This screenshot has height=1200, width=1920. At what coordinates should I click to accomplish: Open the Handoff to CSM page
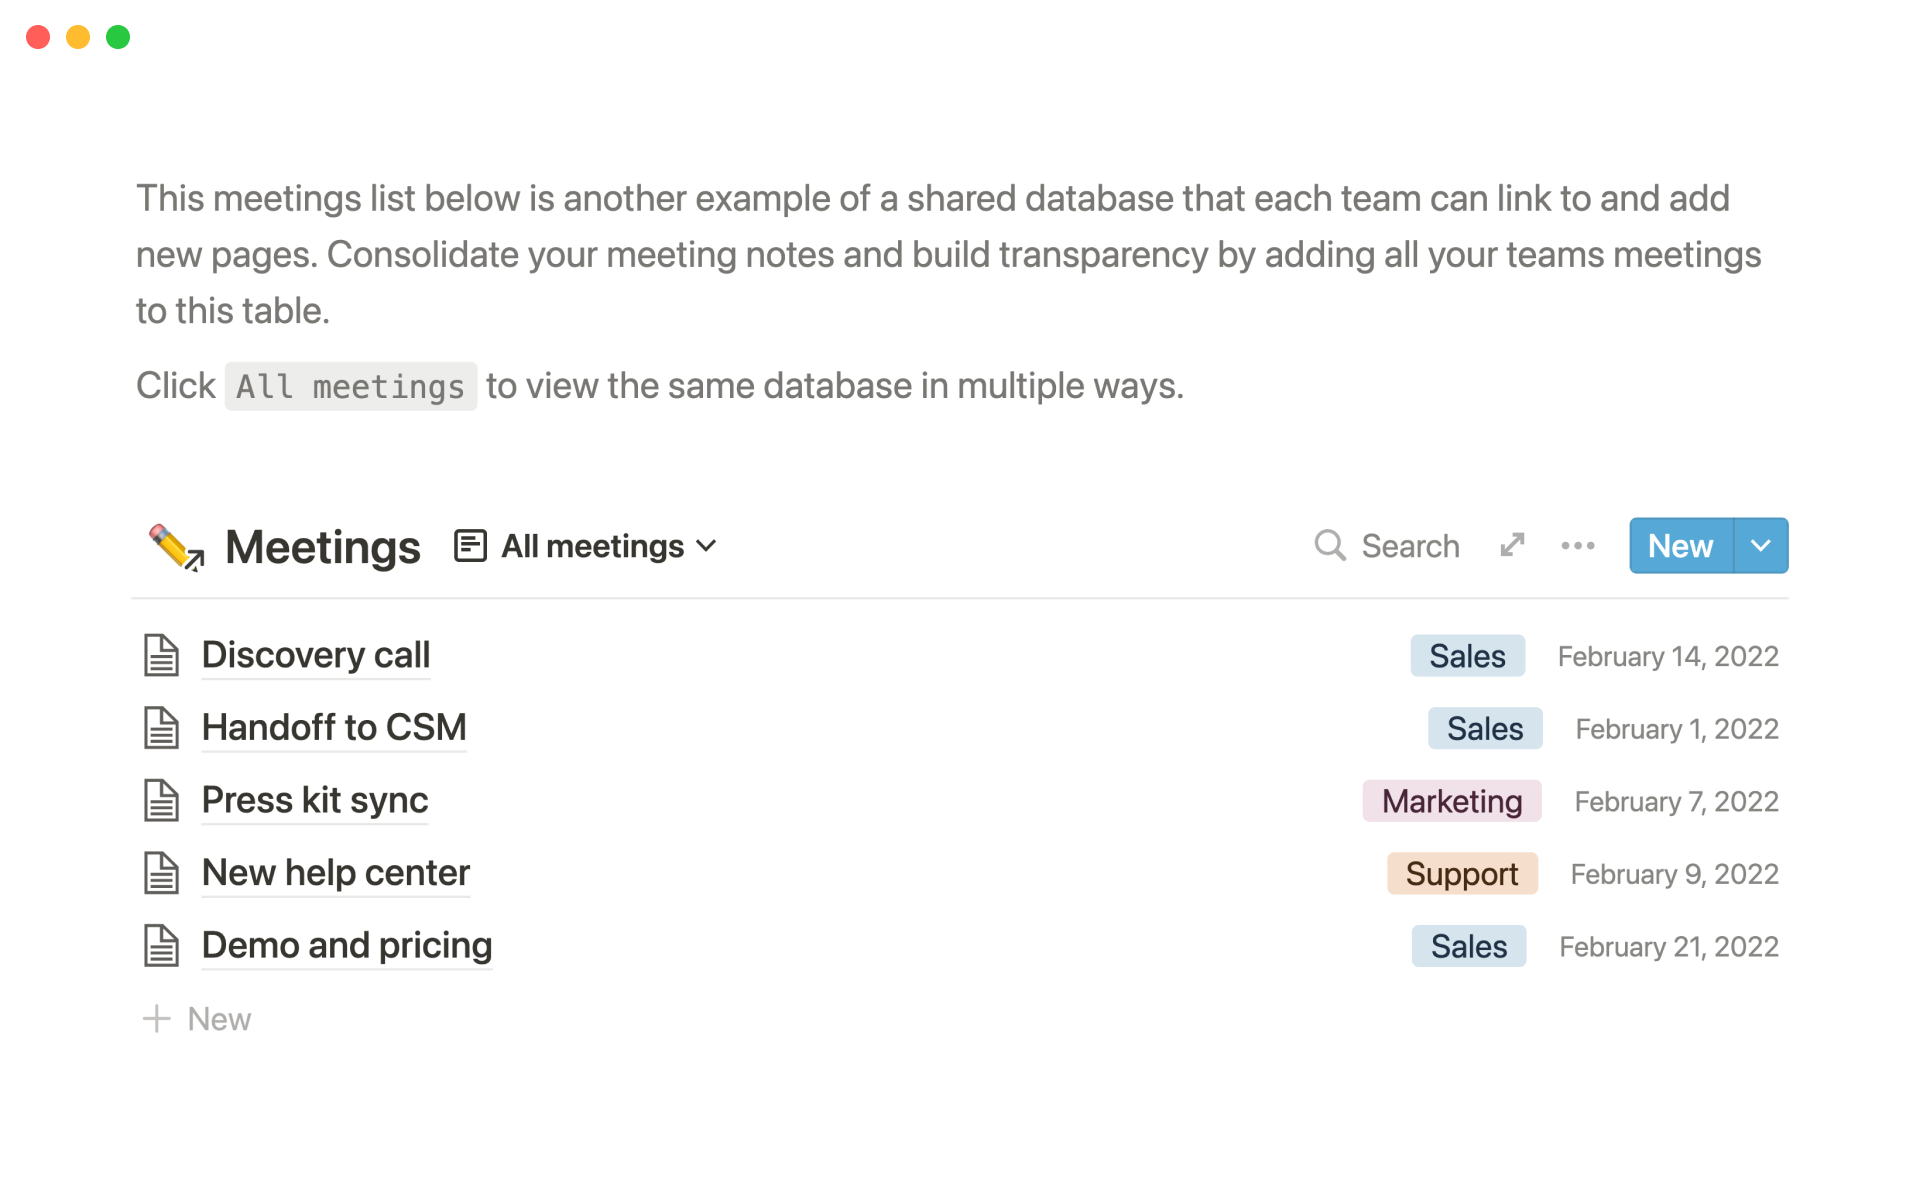pyautogui.click(x=334, y=728)
